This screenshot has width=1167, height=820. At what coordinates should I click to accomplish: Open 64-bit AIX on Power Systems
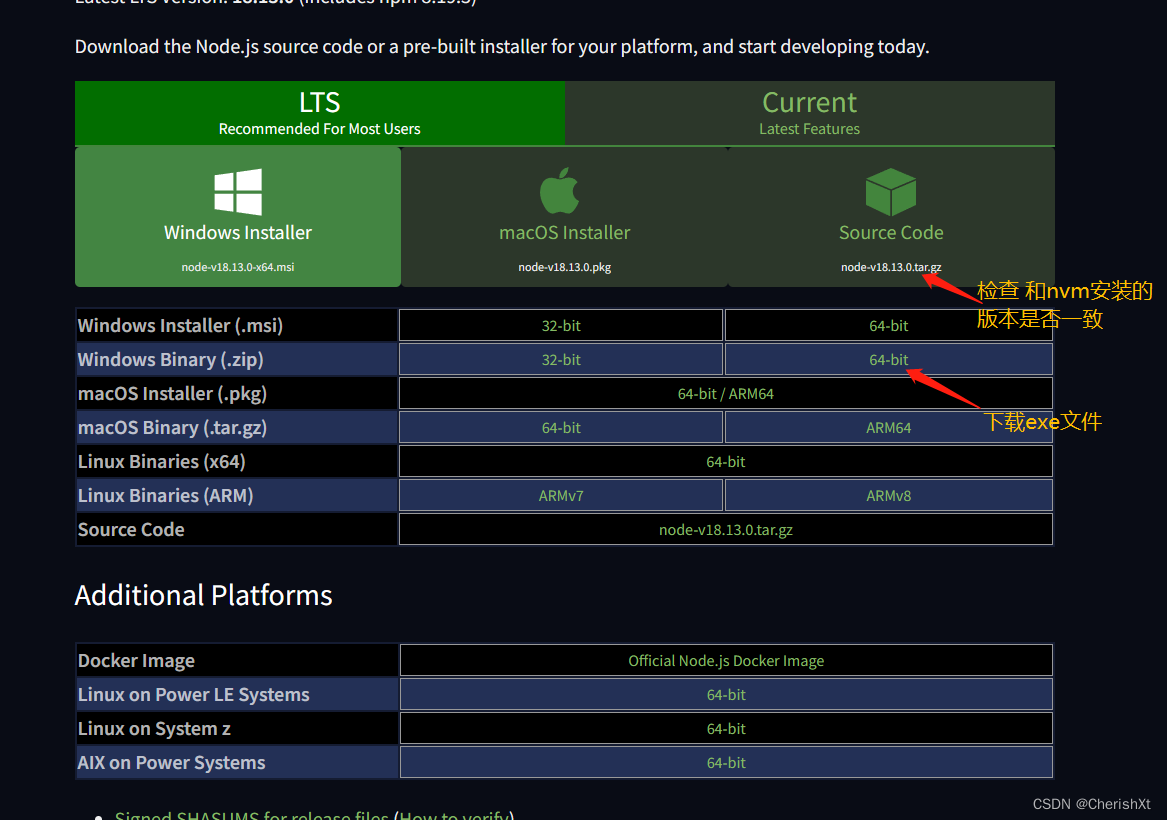(x=726, y=763)
